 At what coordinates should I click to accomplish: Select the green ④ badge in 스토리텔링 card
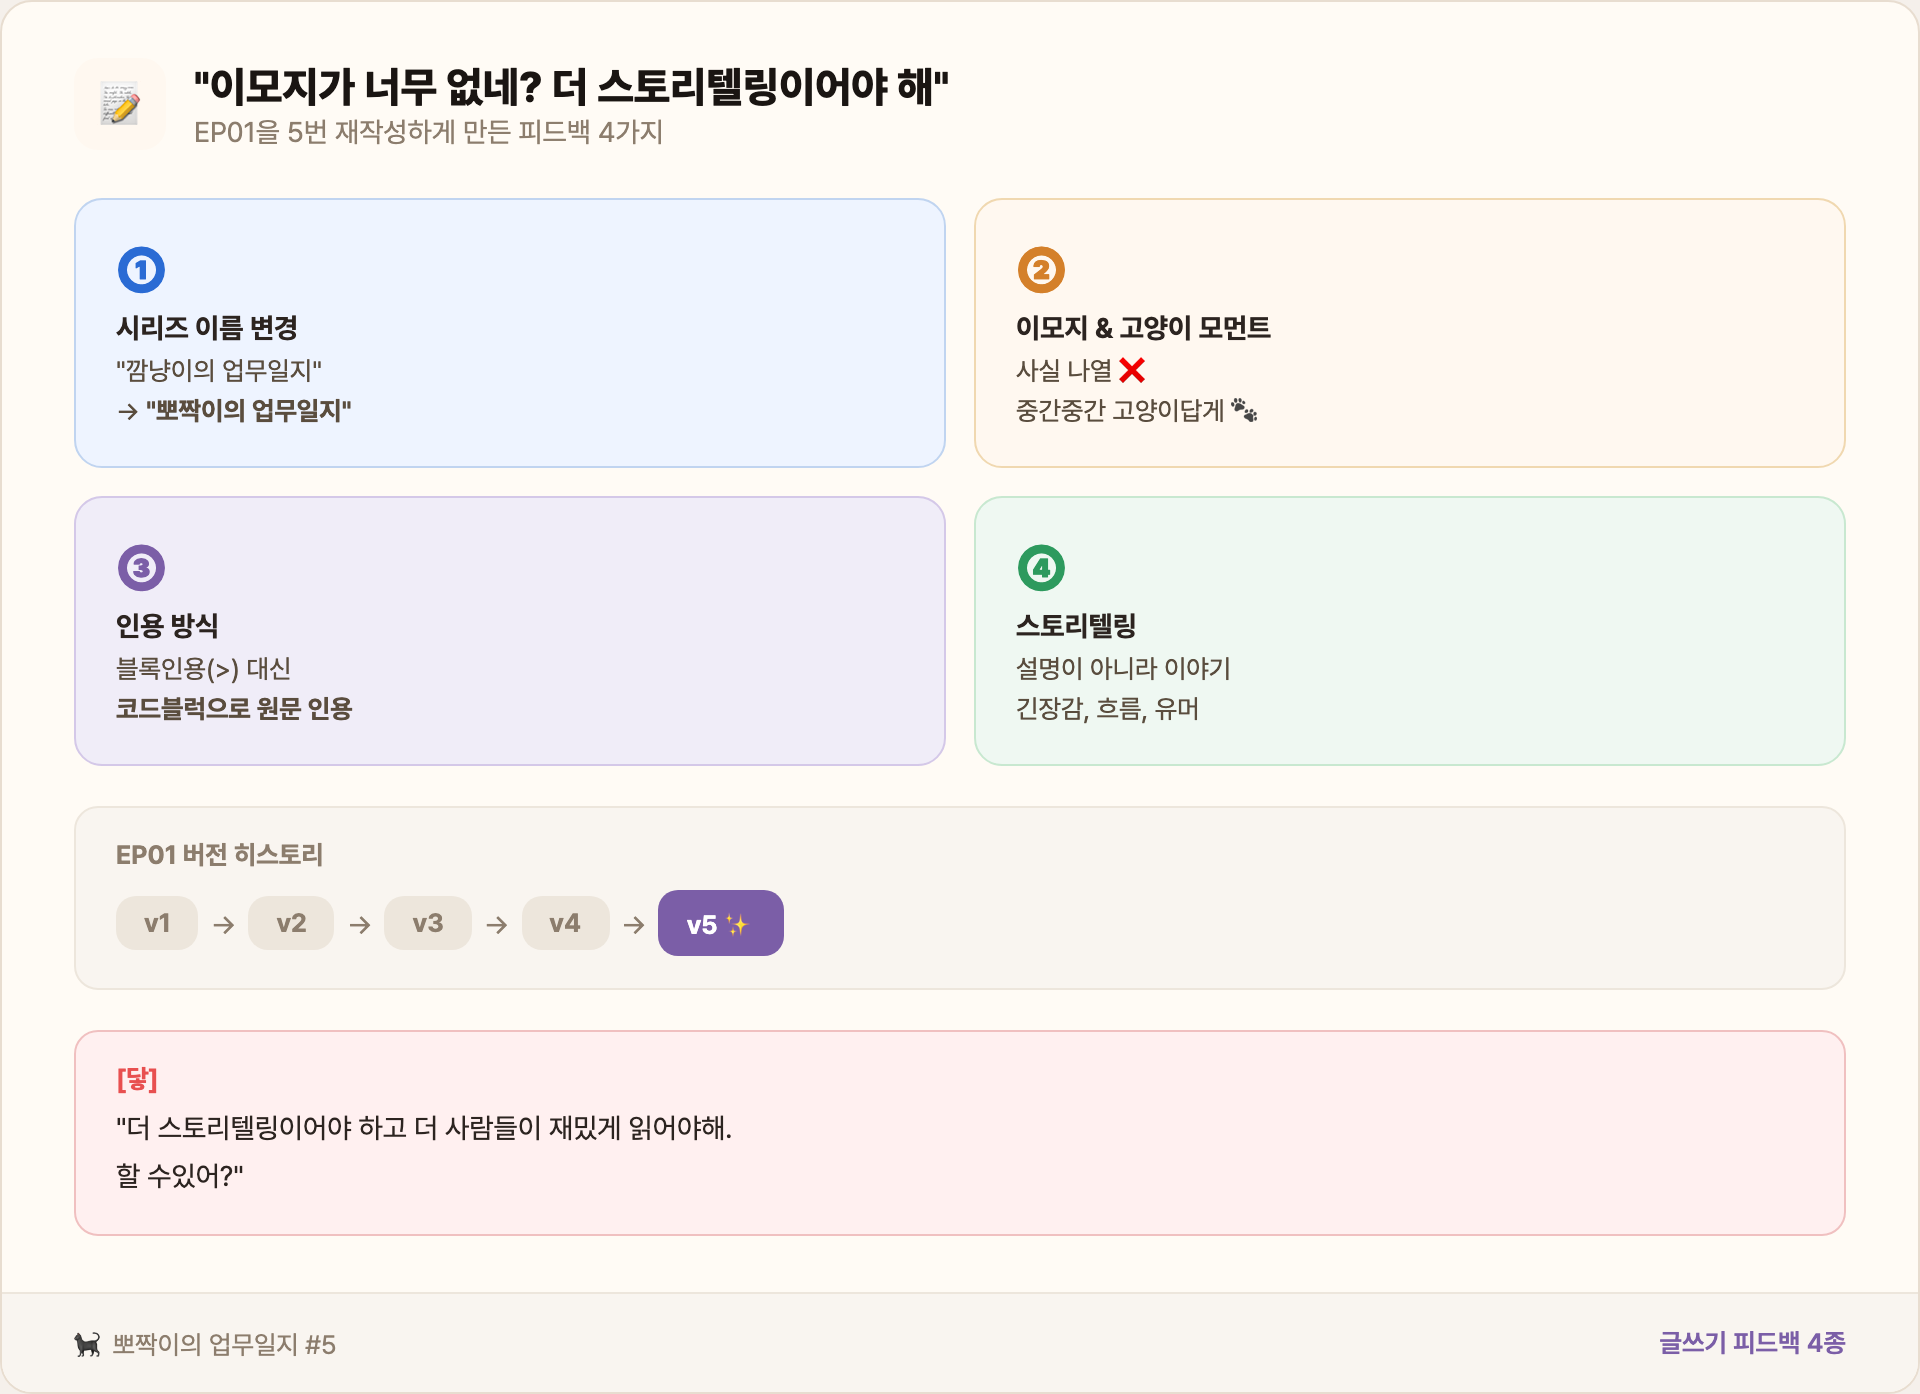1040,567
